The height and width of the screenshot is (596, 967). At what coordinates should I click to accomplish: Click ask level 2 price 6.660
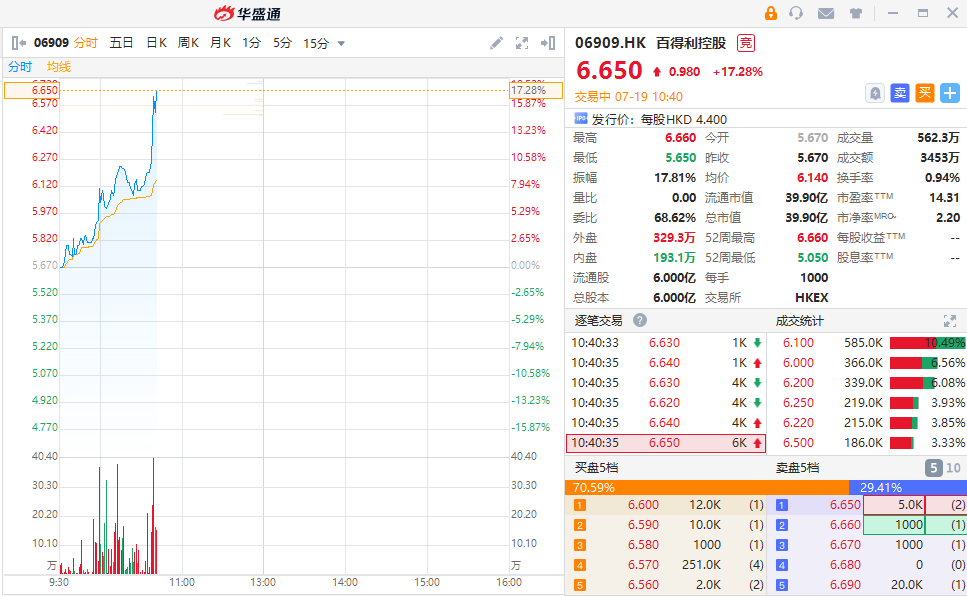(x=845, y=524)
